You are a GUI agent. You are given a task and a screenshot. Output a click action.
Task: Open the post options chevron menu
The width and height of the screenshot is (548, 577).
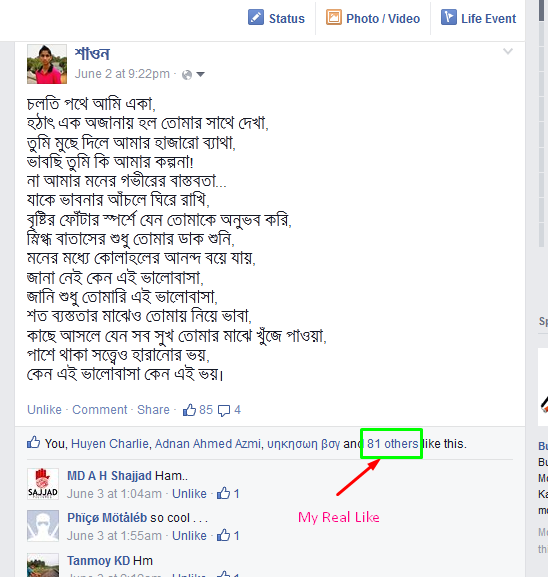508,51
